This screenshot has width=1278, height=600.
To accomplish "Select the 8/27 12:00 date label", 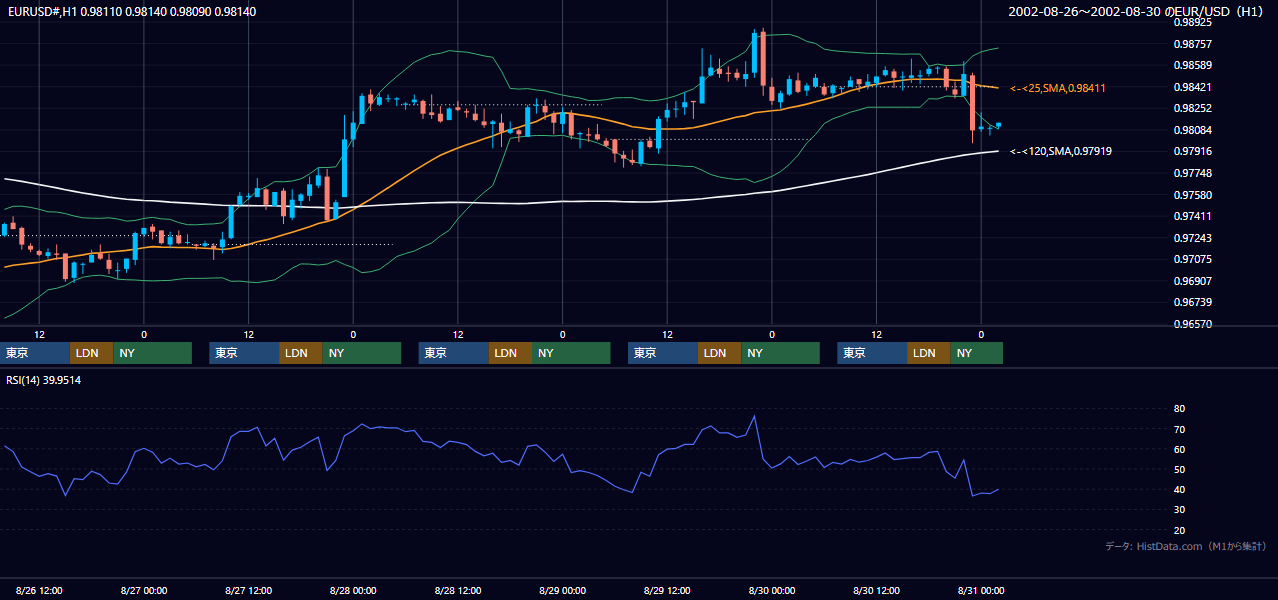I will point(249,590).
